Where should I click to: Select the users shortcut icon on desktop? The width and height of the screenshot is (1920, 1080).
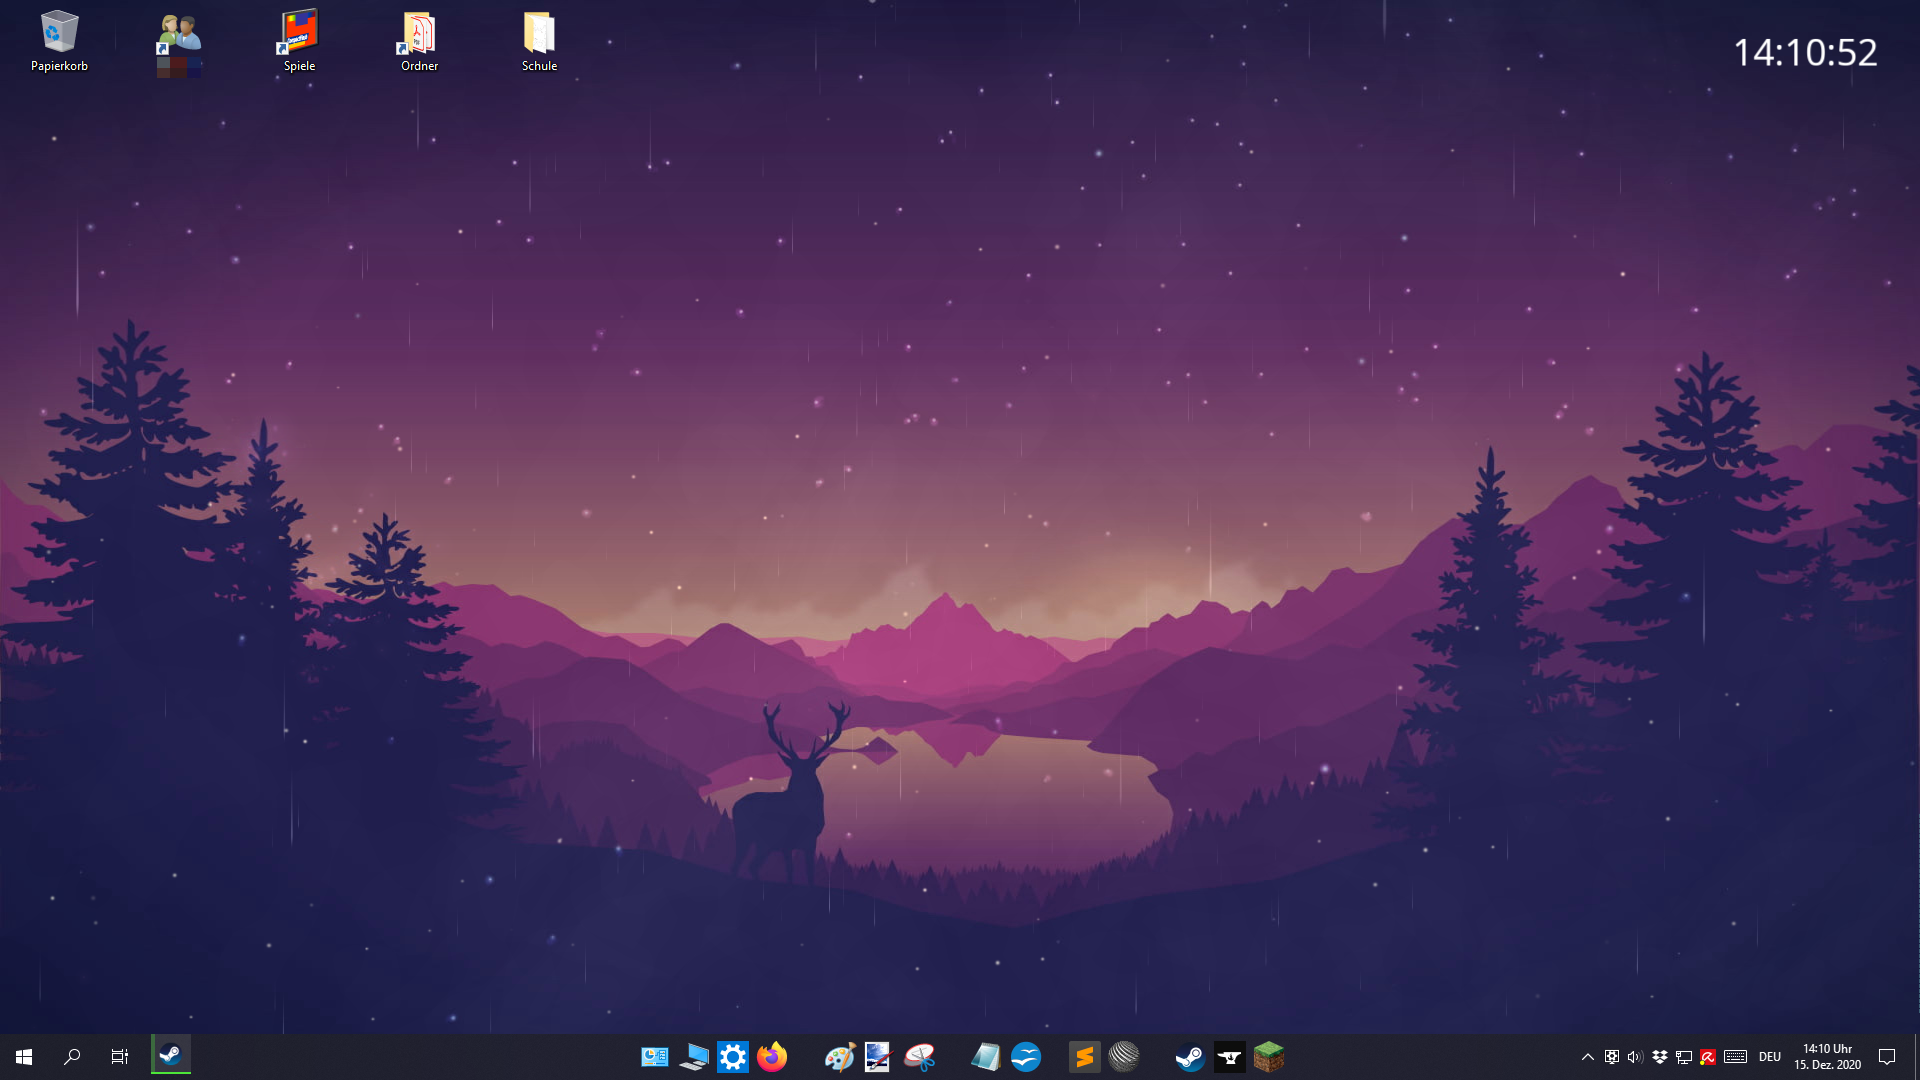179,44
